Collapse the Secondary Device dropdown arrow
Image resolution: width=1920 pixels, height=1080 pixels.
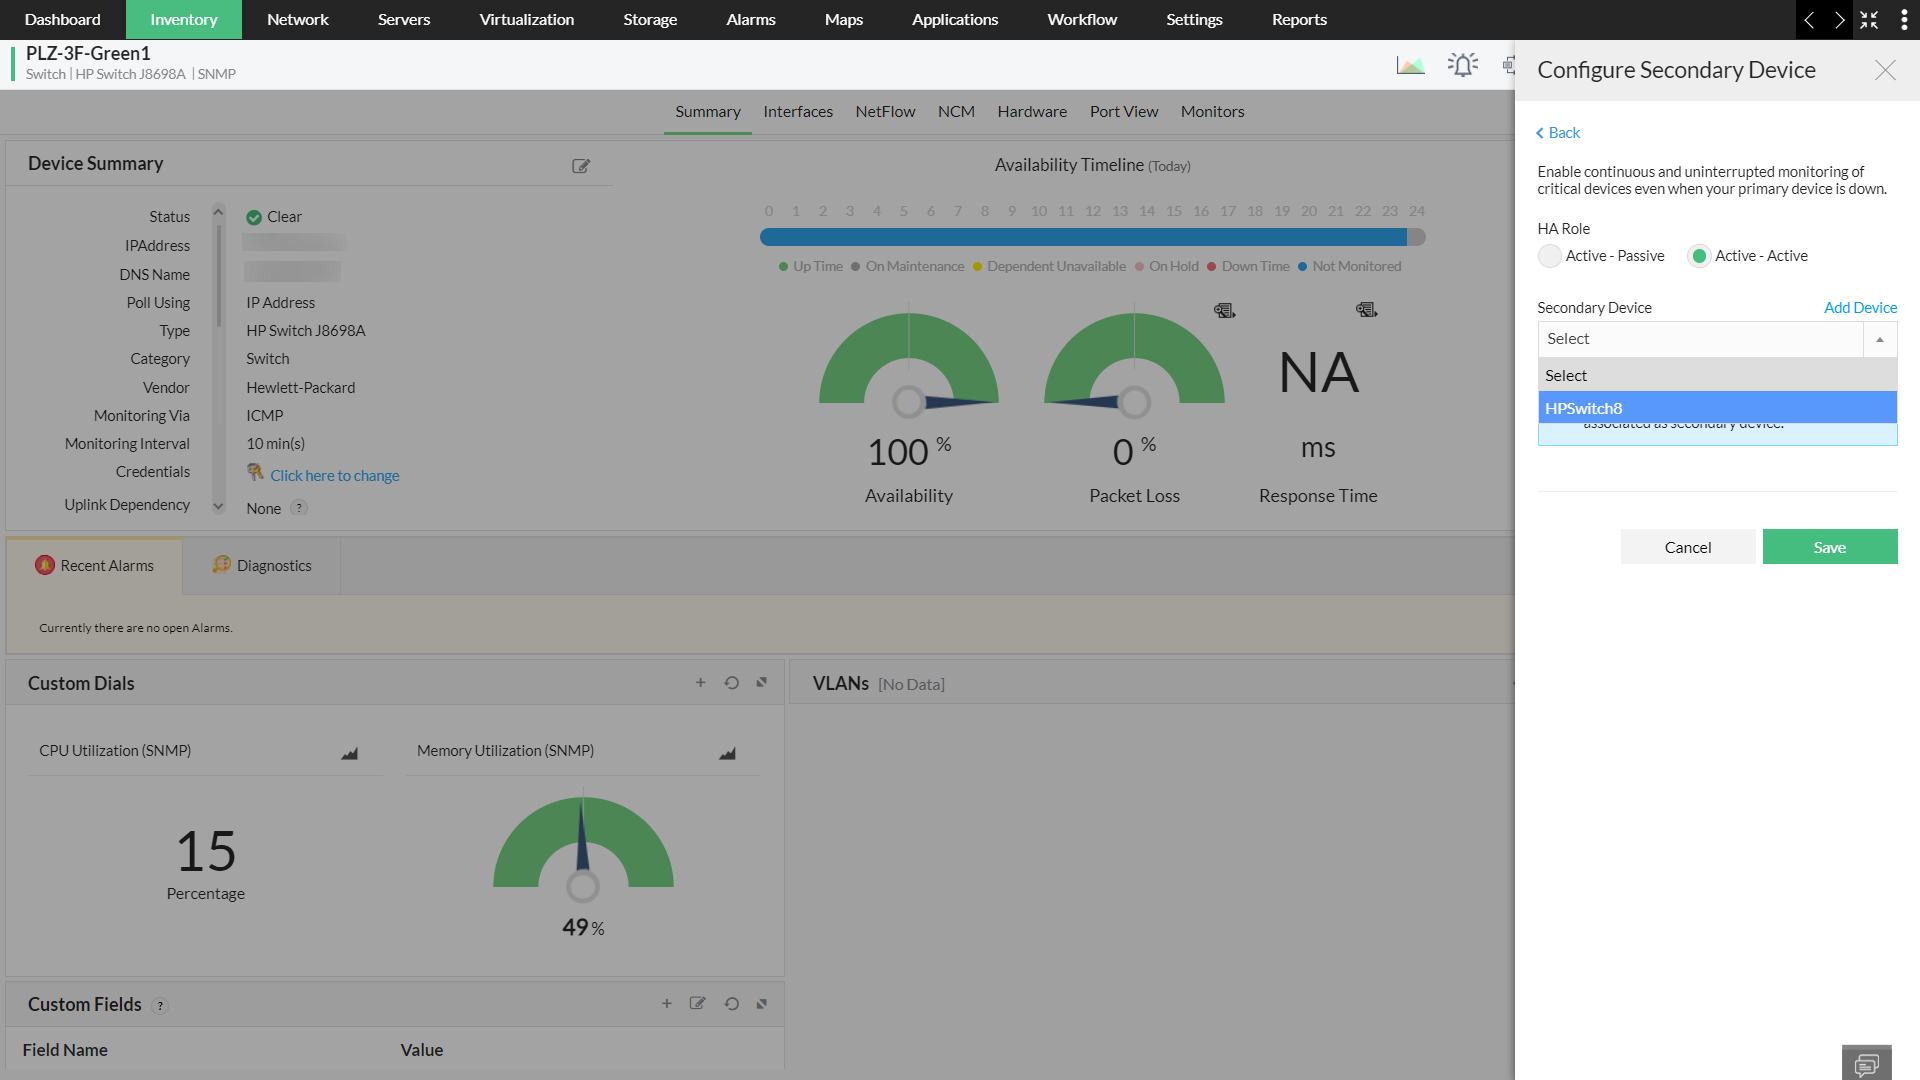[x=1879, y=340]
